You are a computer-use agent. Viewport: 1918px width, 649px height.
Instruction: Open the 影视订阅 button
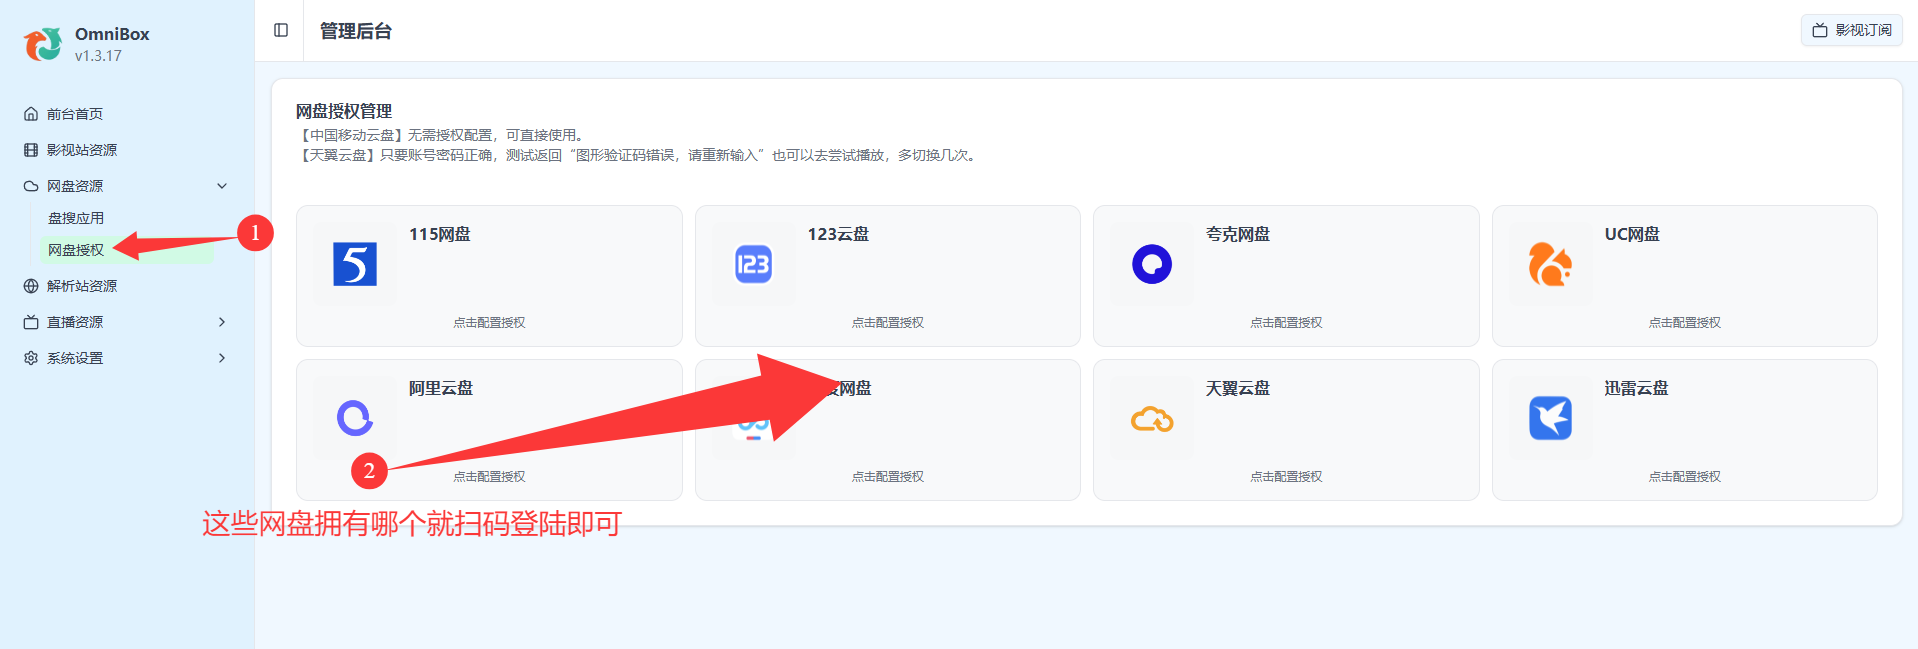tap(1852, 30)
